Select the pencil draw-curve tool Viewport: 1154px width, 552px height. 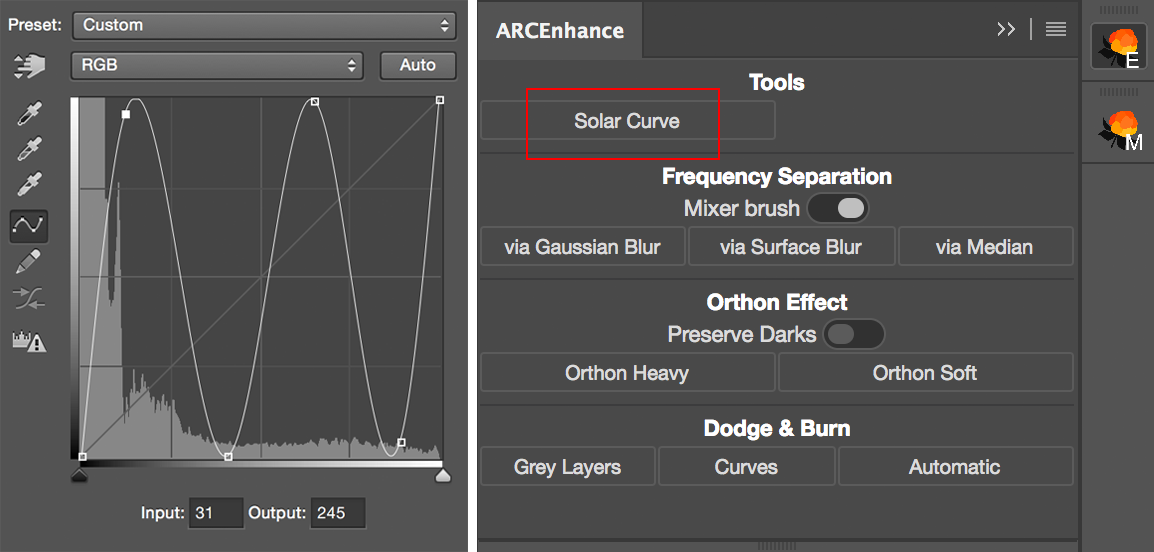[30, 262]
